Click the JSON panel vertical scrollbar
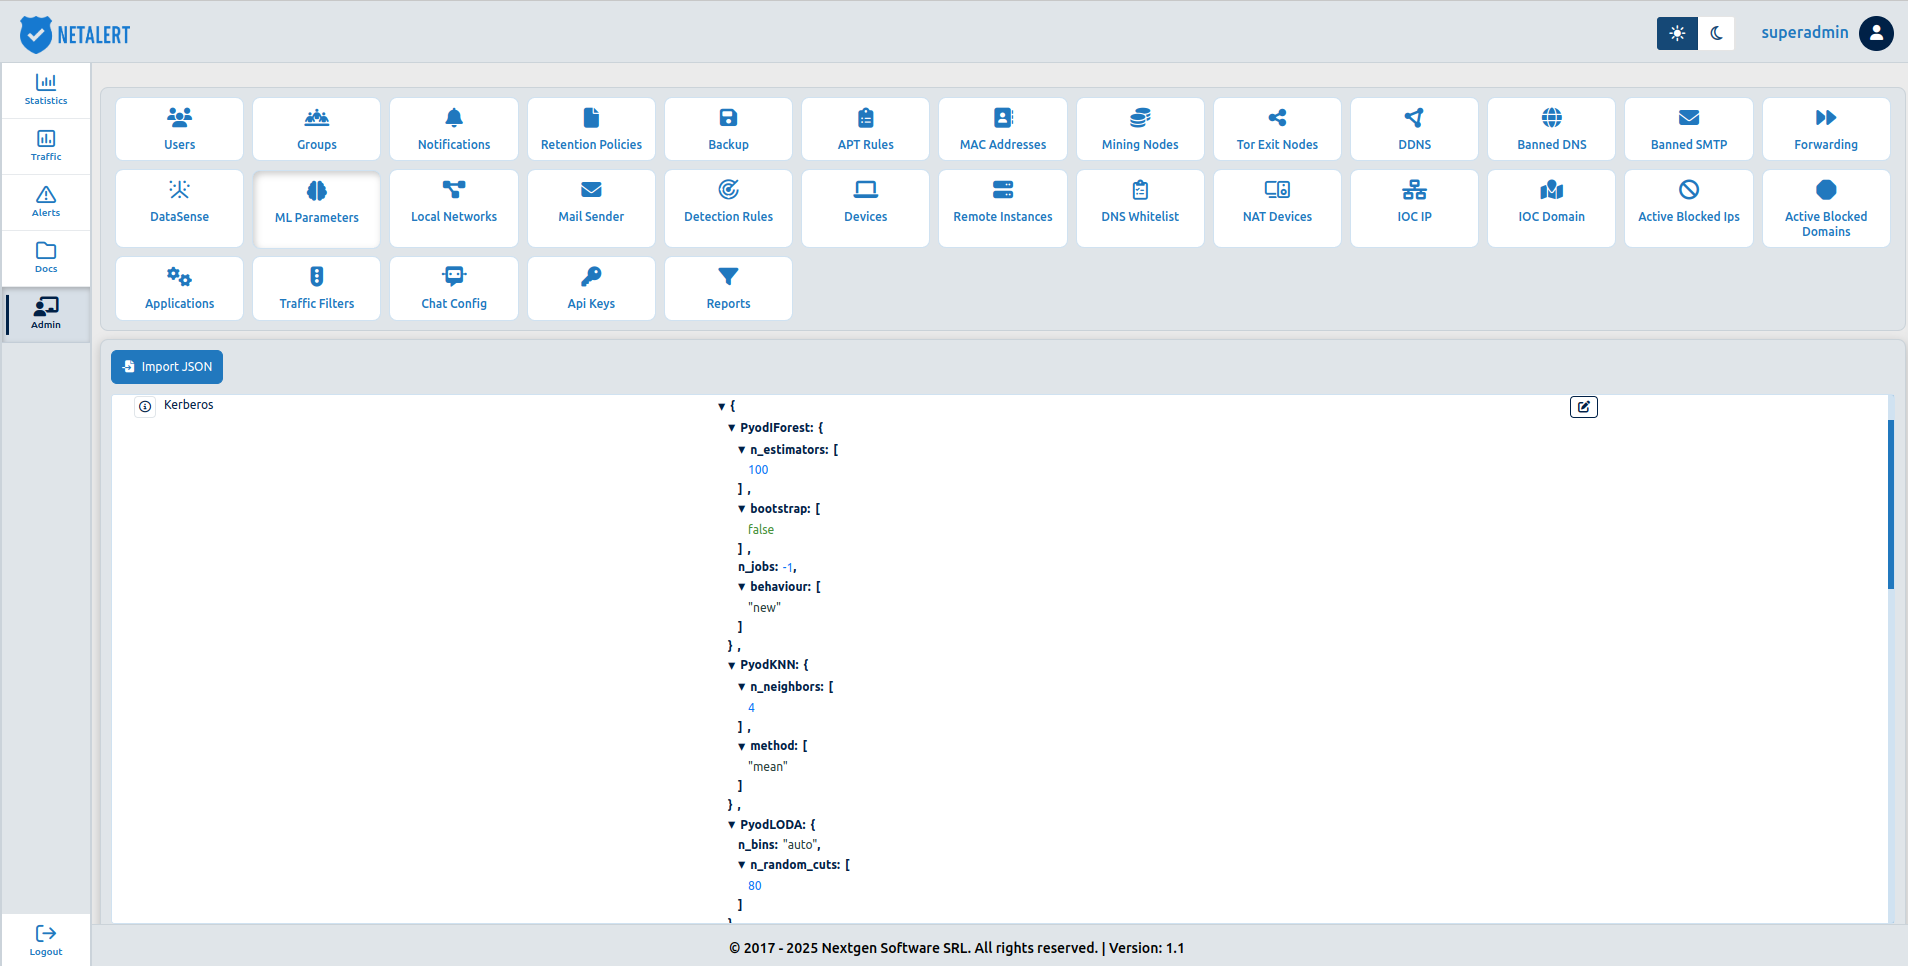This screenshot has width=1908, height=966. (1891, 505)
